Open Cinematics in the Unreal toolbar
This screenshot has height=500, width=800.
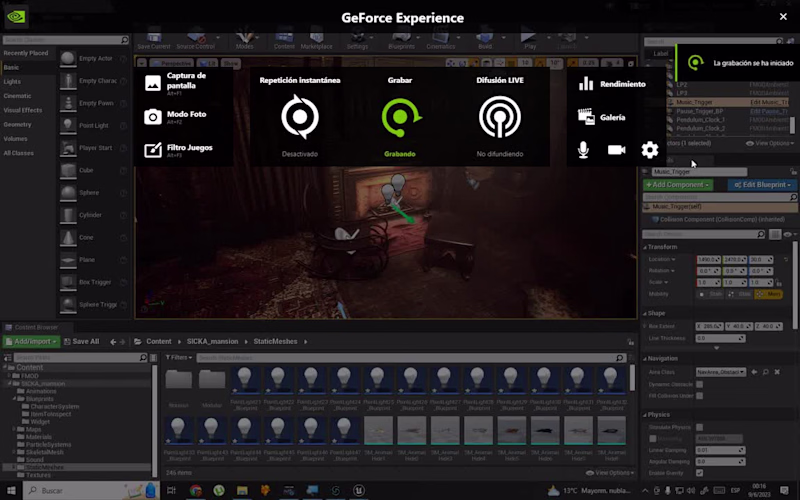coord(440,40)
